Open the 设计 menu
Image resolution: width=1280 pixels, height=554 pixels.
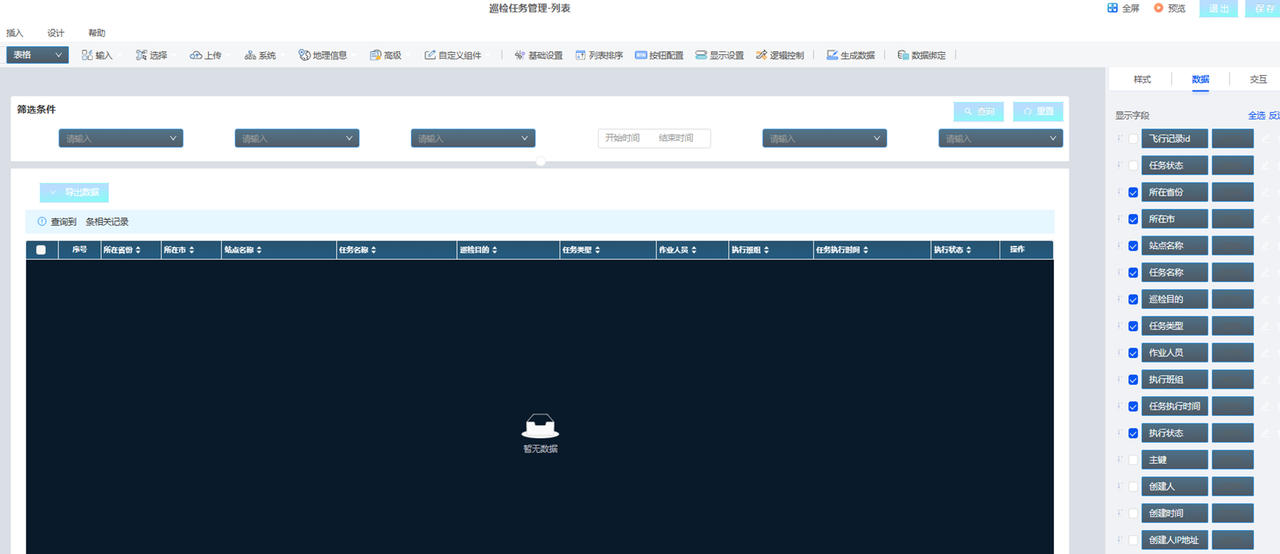coord(56,33)
